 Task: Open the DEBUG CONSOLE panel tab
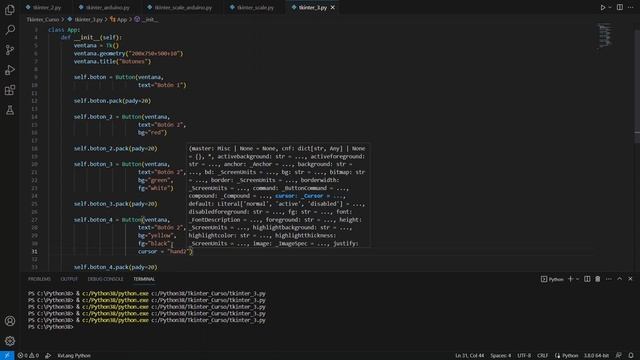coord(105,279)
